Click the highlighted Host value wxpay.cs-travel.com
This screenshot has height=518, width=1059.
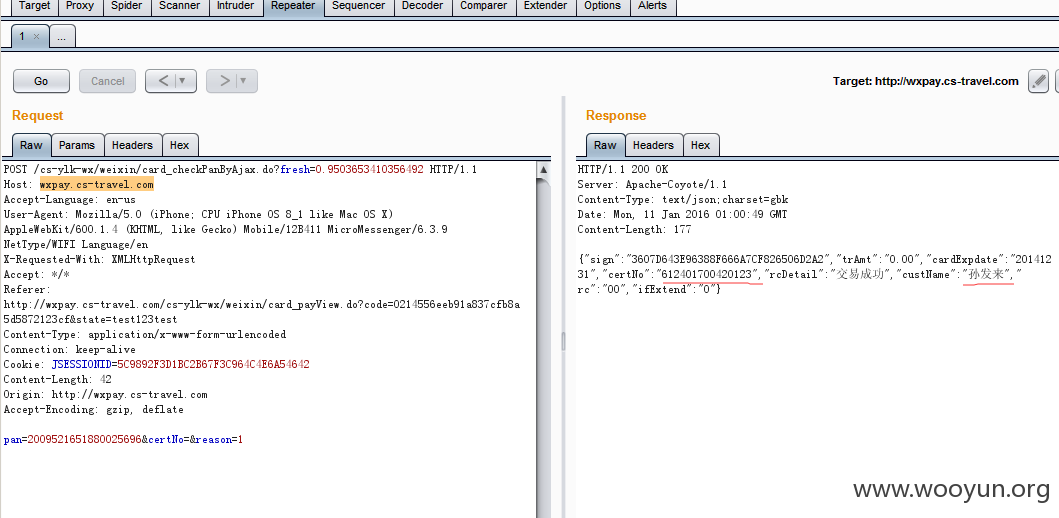coord(97,184)
